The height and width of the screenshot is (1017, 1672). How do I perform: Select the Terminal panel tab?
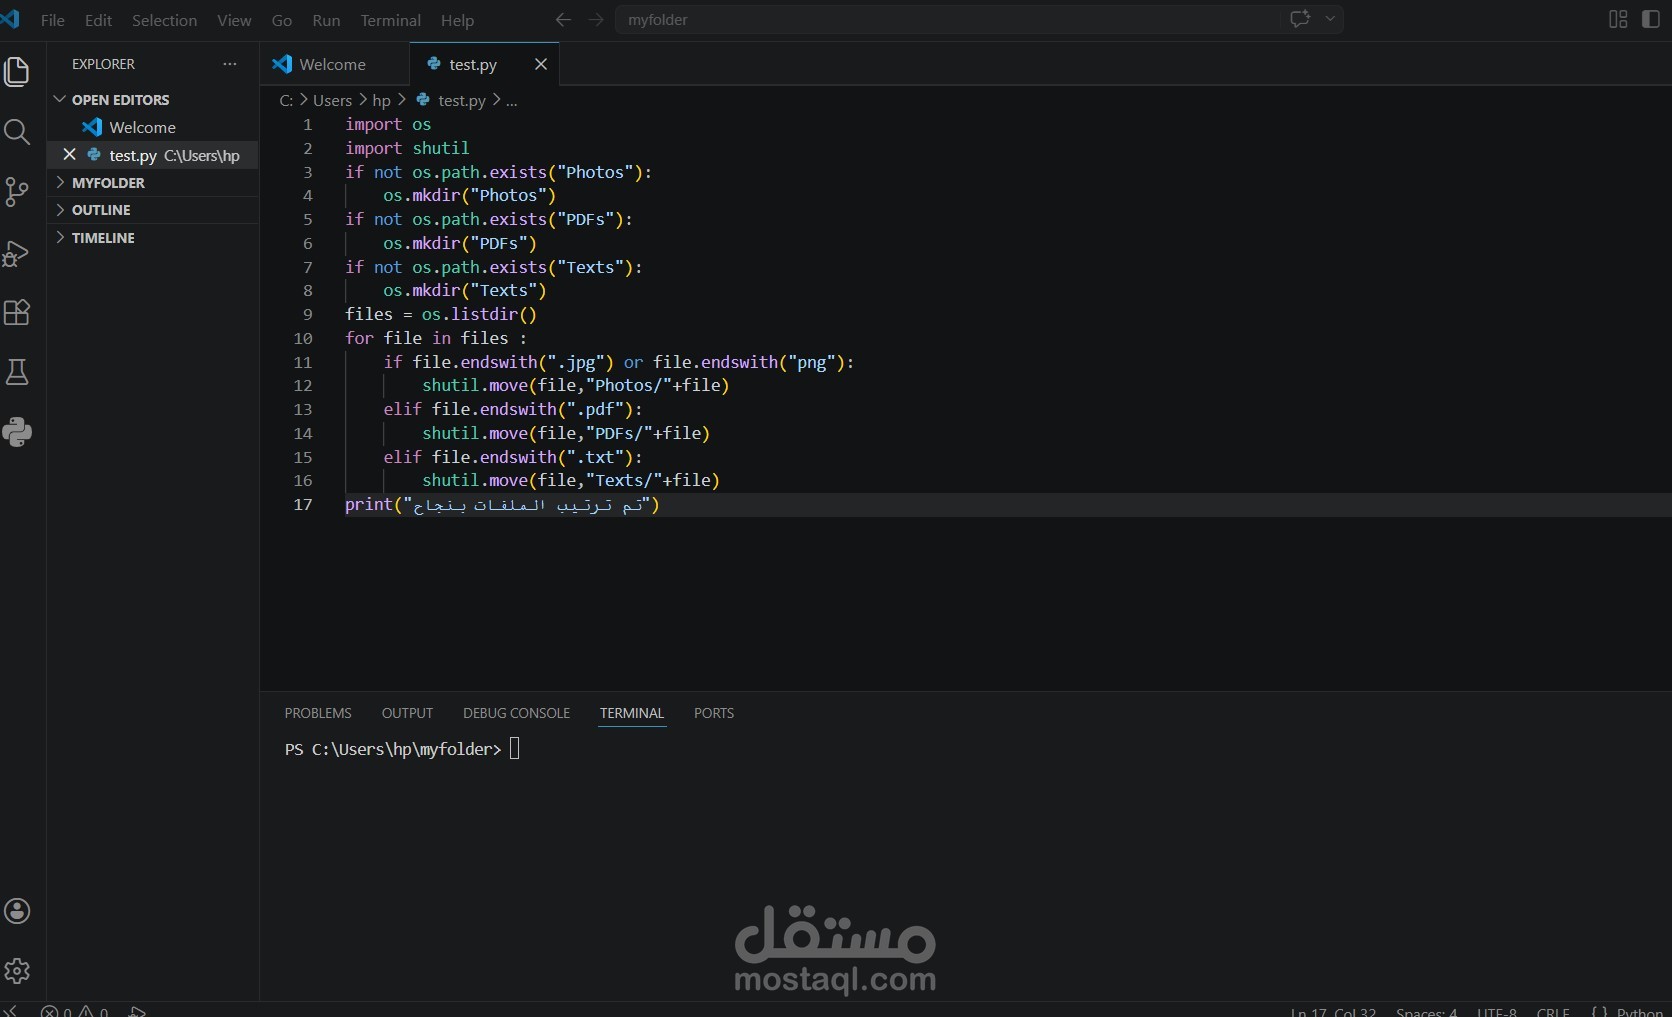[632, 713]
